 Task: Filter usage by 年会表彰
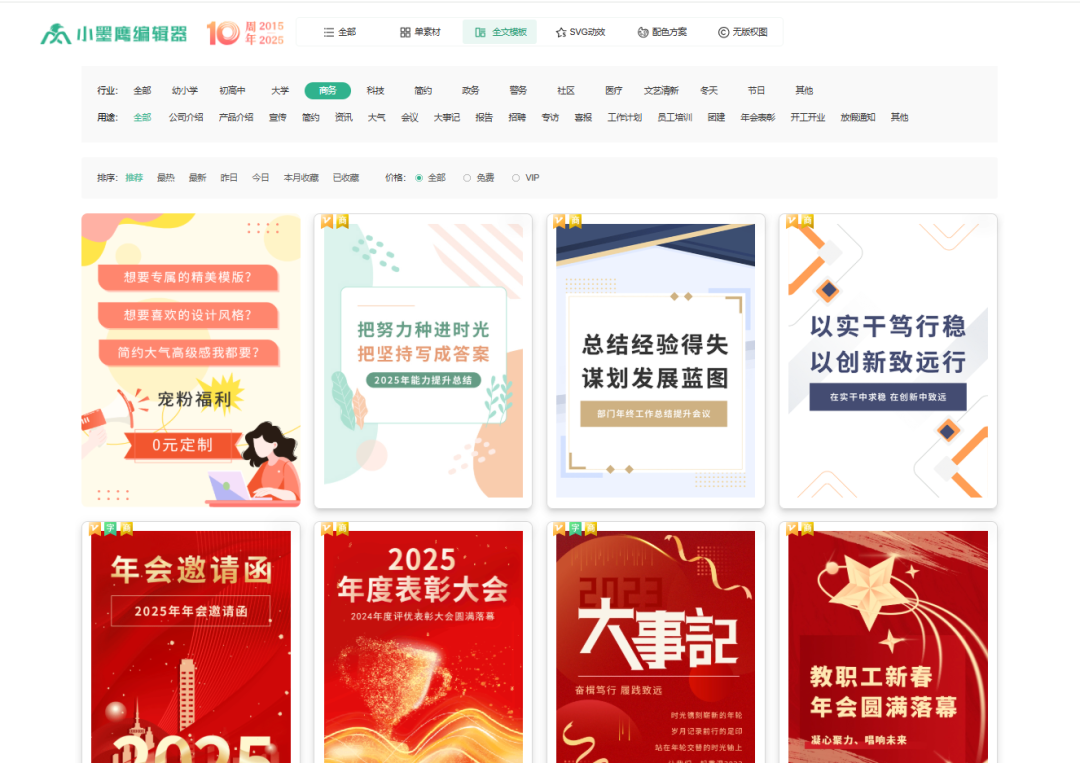point(757,118)
